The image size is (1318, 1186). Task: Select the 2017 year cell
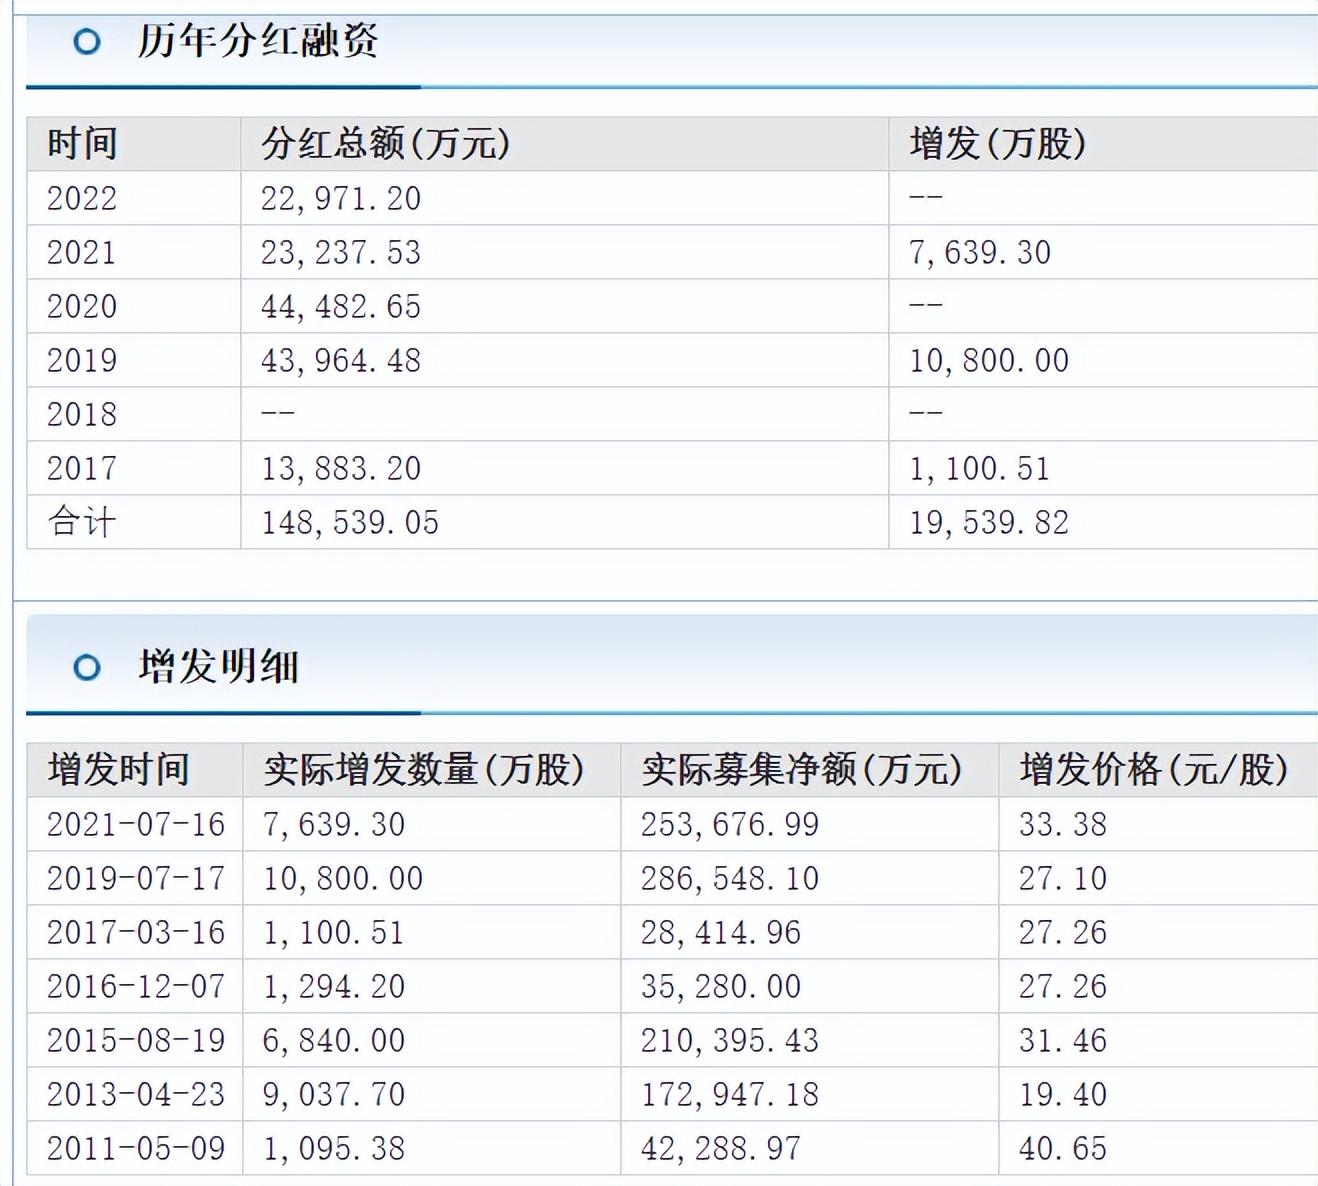82,468
